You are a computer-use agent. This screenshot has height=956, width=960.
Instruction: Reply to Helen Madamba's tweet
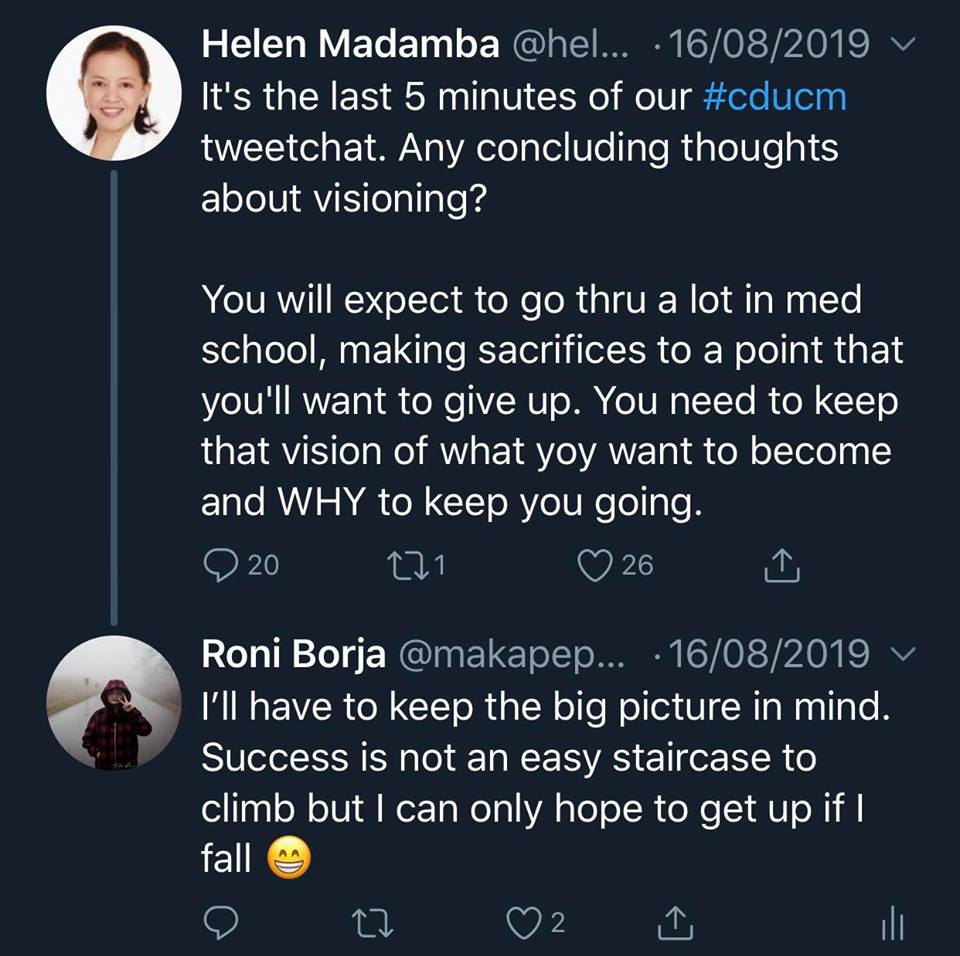(219, 566)
